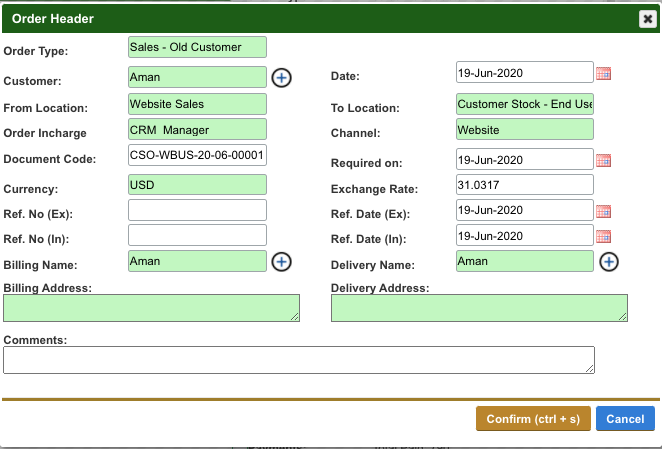Viewport: 662px width, 449px height.
Task: Choose the Channel Website field
Action: tap(524, 129)
